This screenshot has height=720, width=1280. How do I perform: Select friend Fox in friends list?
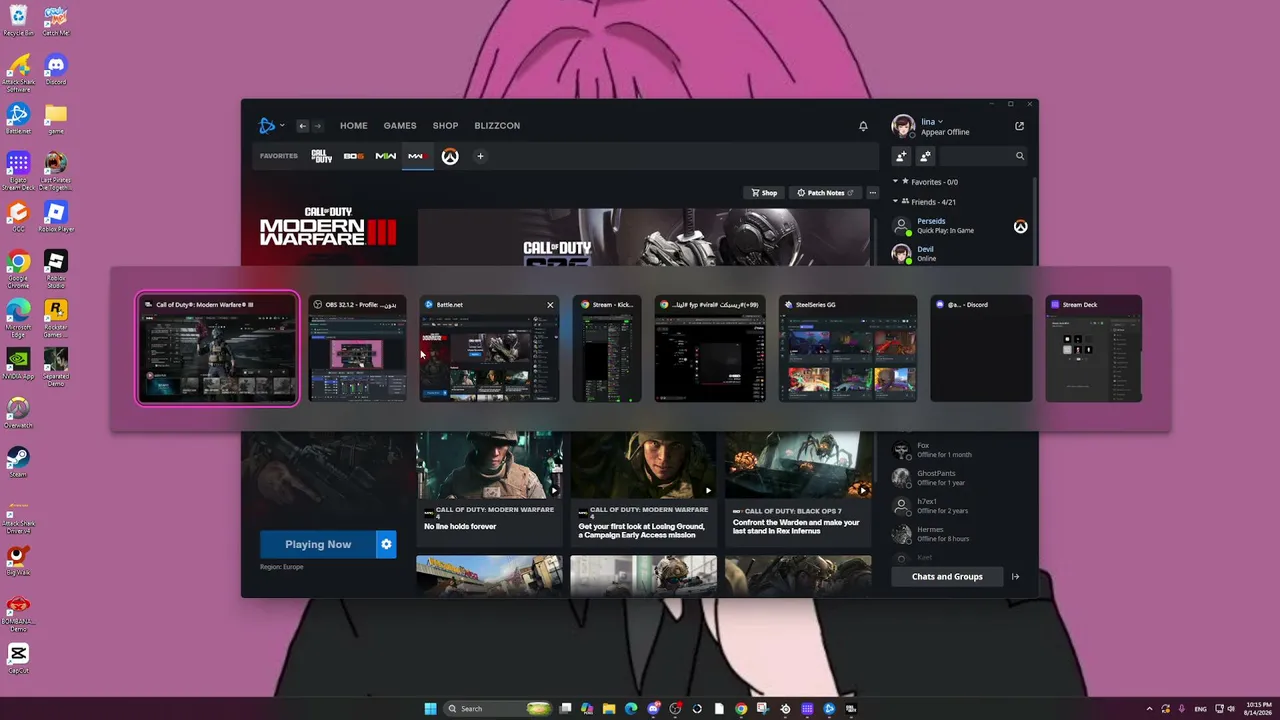click(958, 450)
